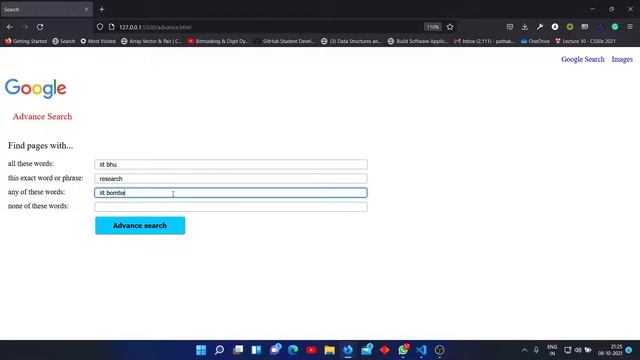Viewport: 640px width, 360px height.
Task: Open OBS Studio from taskbar
Action: click(x=440, y=350)
